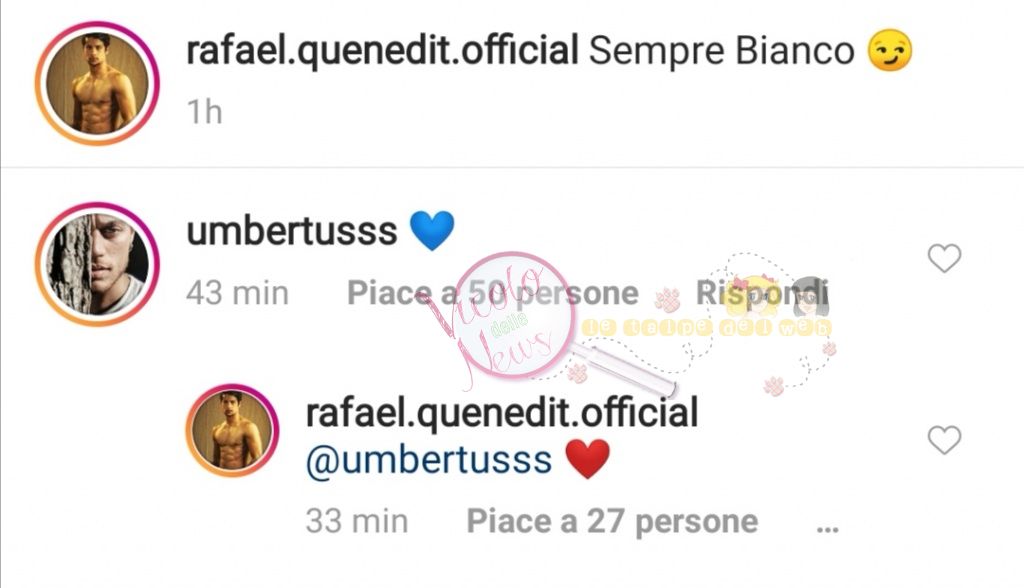Open rafael's avatar next to the reply

click(x=232, y=430)
